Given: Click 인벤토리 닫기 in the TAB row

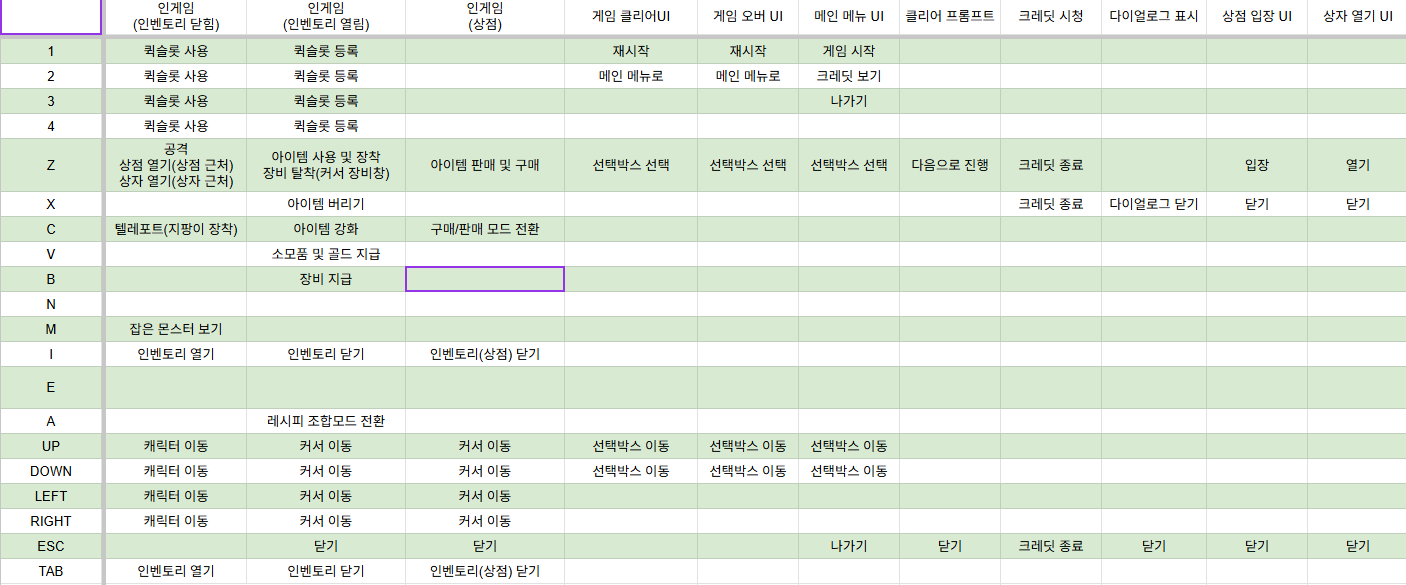Looking at the screenshot, I should click(x=326, y=571).
